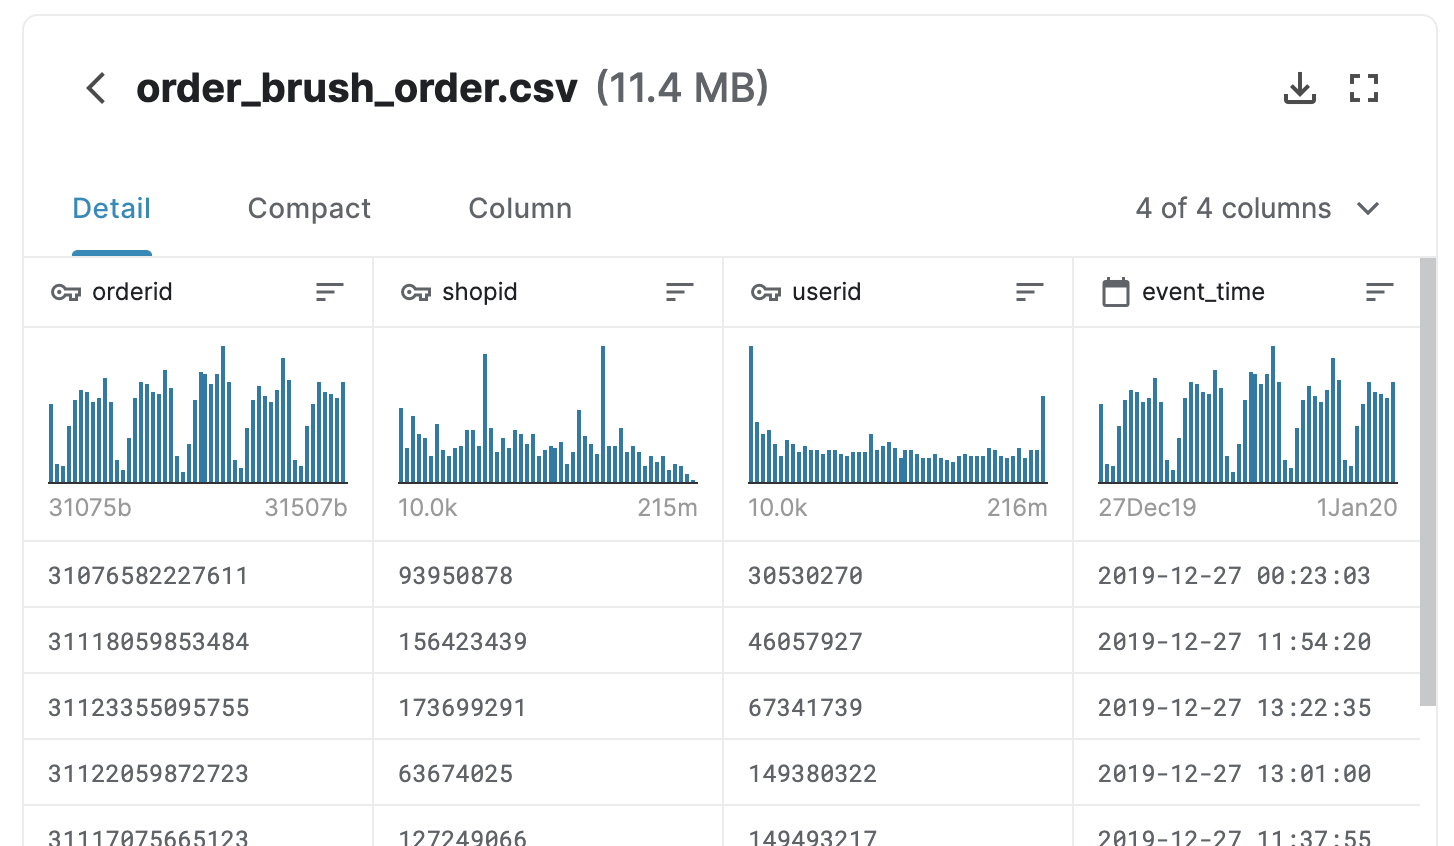Viewport: 1454px width, 846px height.
Task: Click the orderid column header label
Action: [132, 292]
